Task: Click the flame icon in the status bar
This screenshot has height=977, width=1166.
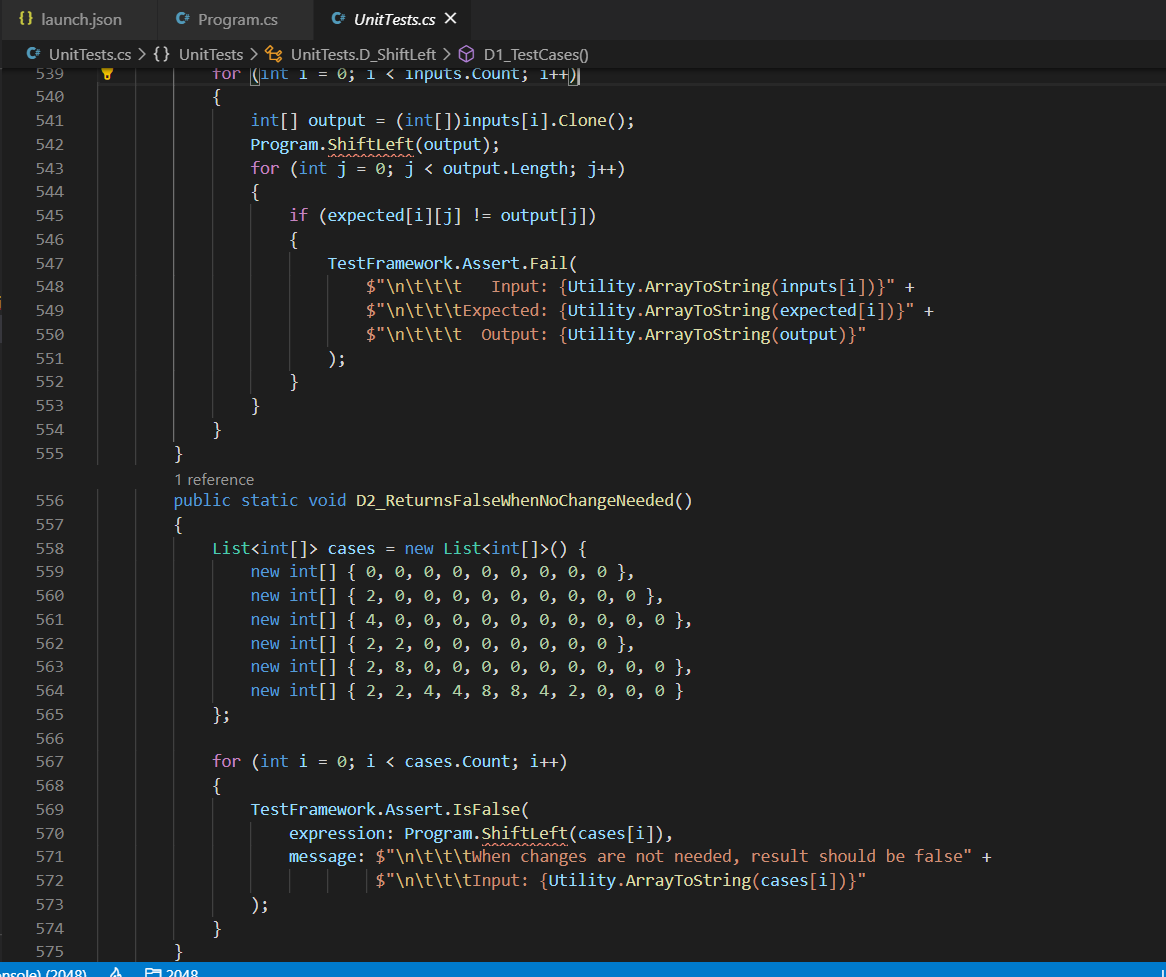Action: click(x=116, y=971)
